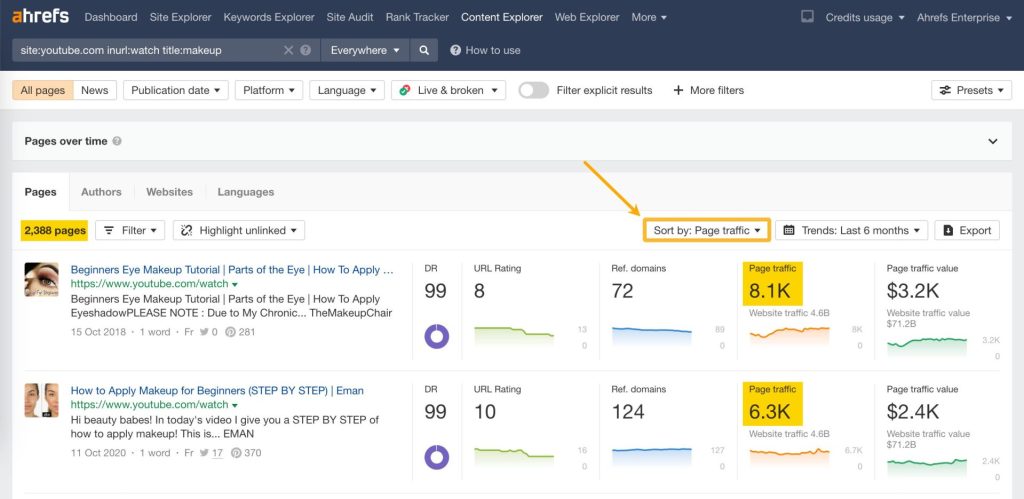Click Pinterest icon showing 281
The height and width of the screenshot is (499, 1024).
pyautogui.click(x=231, y=332)
